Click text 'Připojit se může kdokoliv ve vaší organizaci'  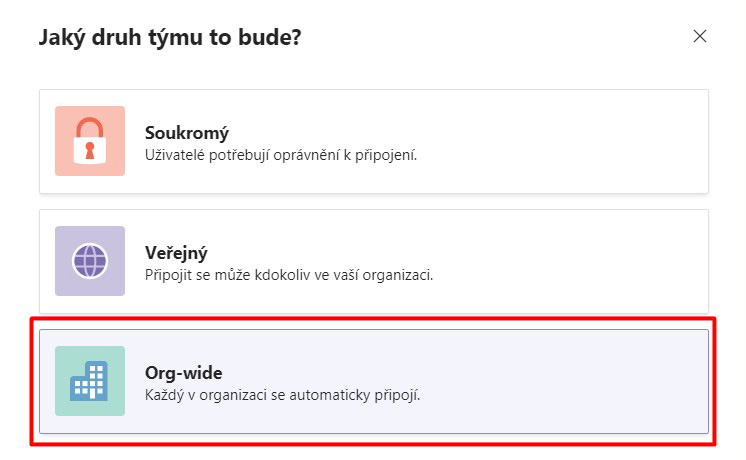(x=289, y=275)
